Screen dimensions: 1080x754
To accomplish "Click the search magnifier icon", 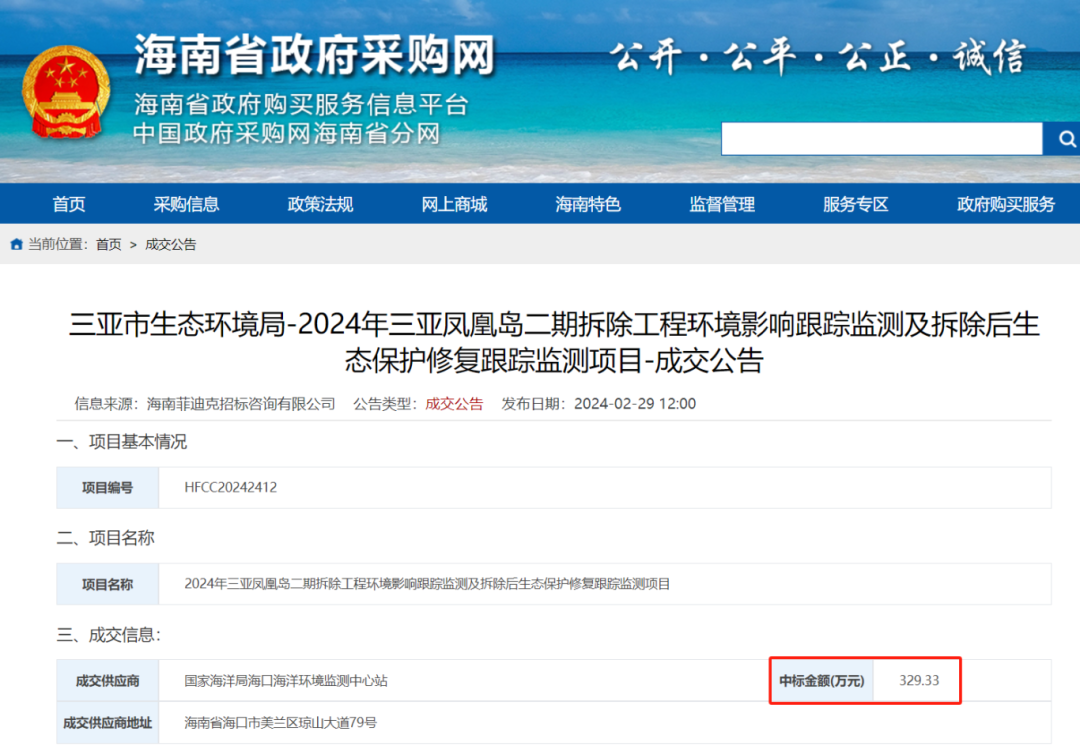I will point(1065,139).
